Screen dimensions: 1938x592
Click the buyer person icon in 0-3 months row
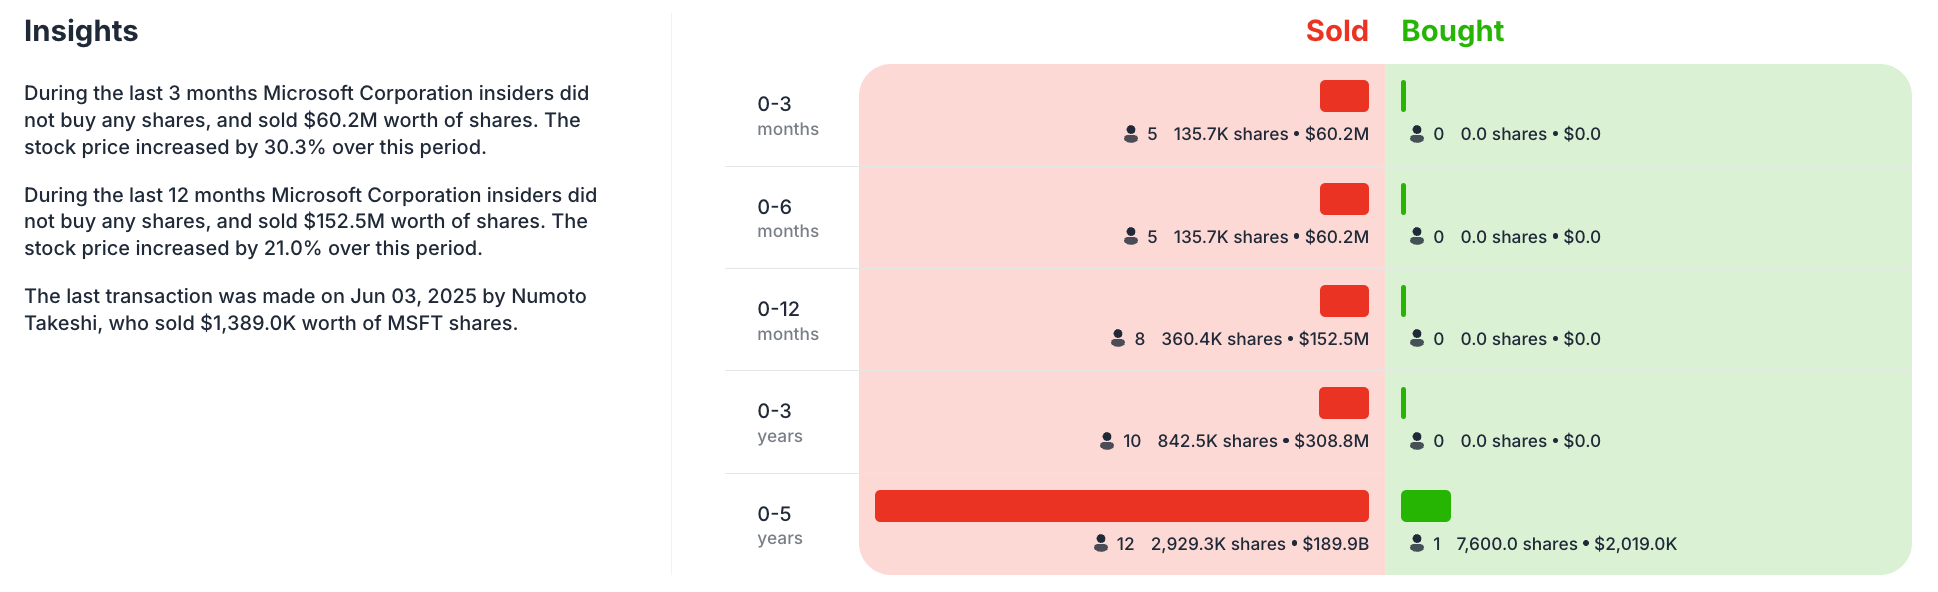tap(1417, 133)
